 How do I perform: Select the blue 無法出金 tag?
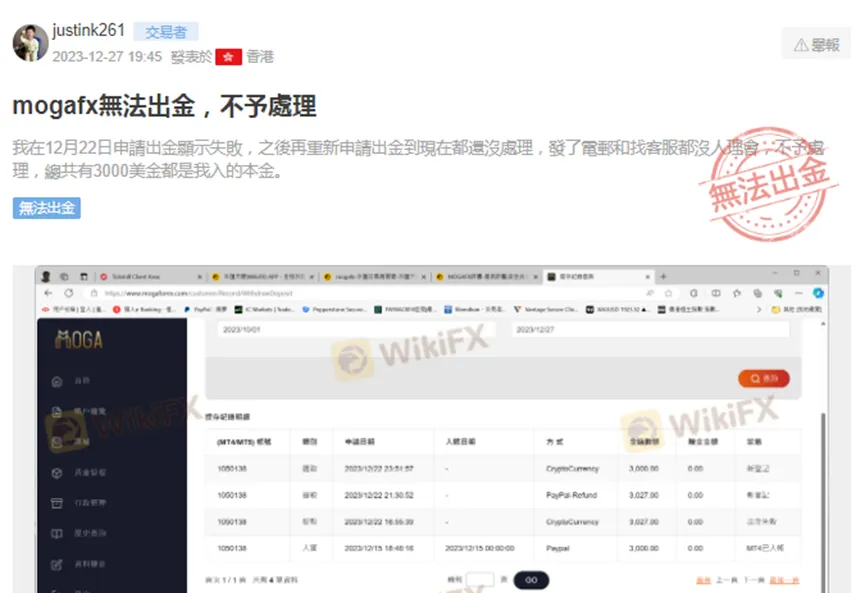pos(47,208)
